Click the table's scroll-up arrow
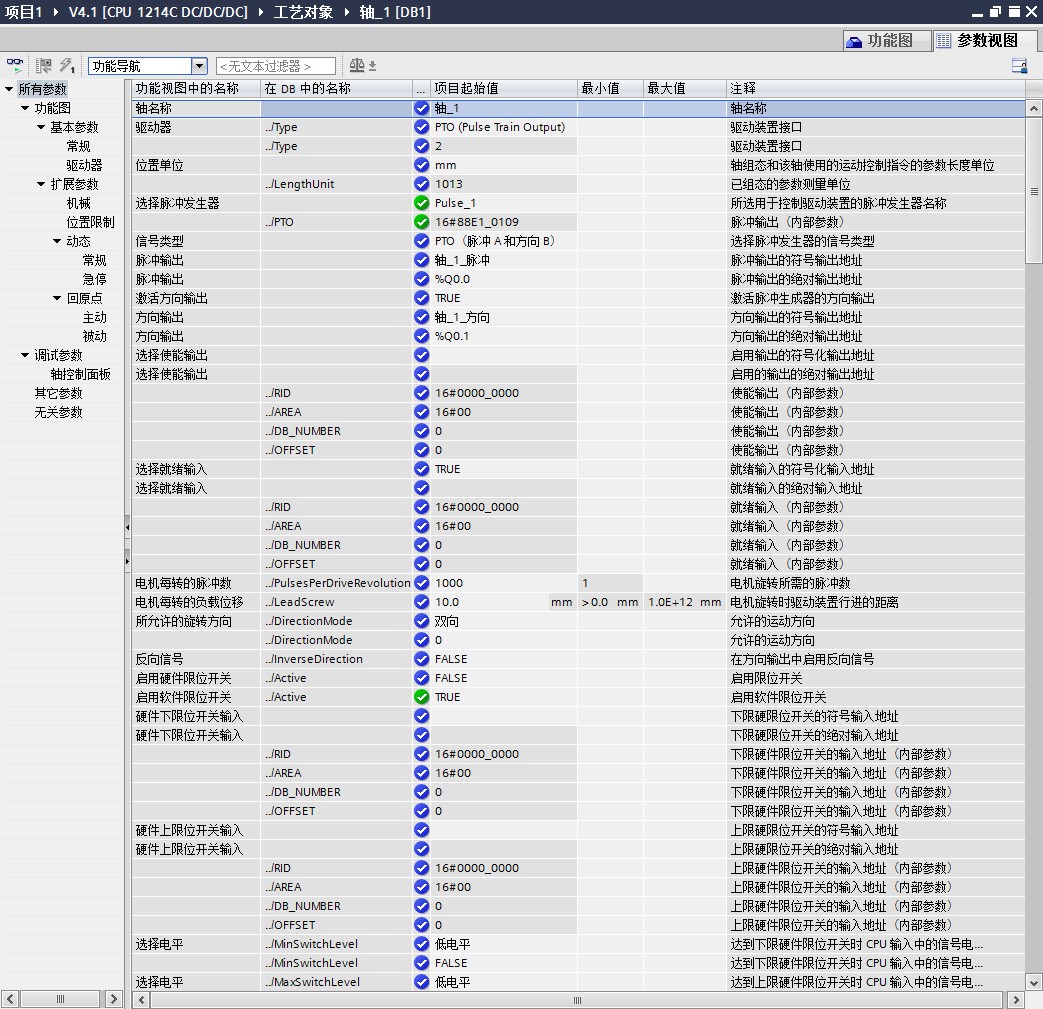1043x1009 pixels. (x=1034, y=108)
